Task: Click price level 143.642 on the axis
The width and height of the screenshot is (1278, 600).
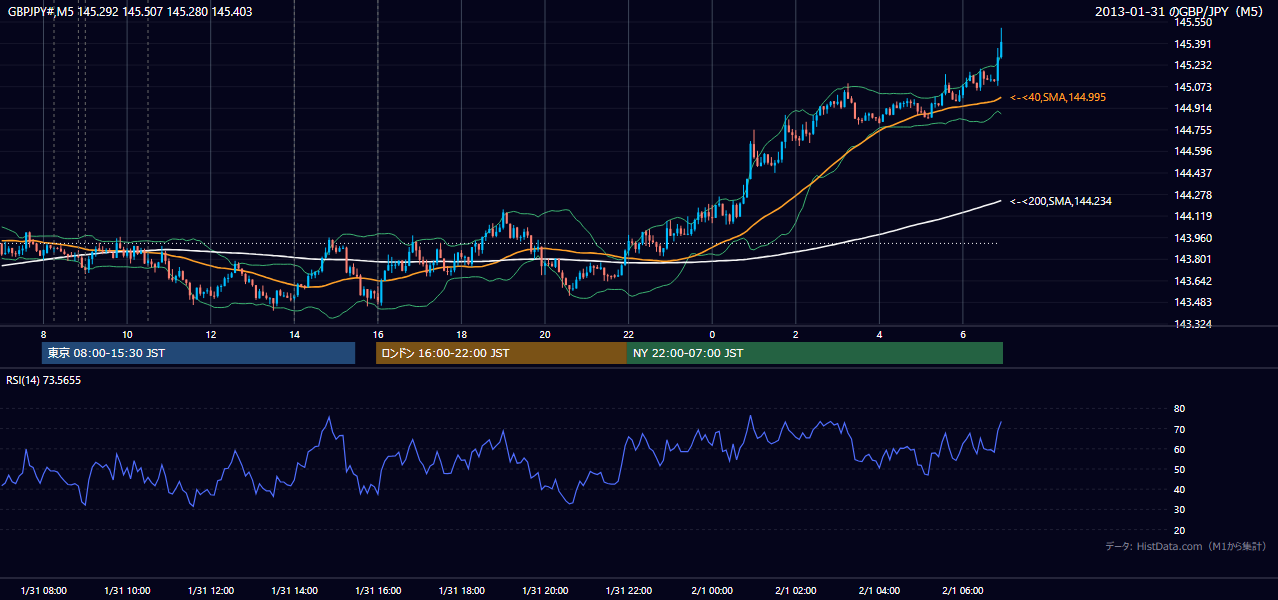Action: point(1194,281)
